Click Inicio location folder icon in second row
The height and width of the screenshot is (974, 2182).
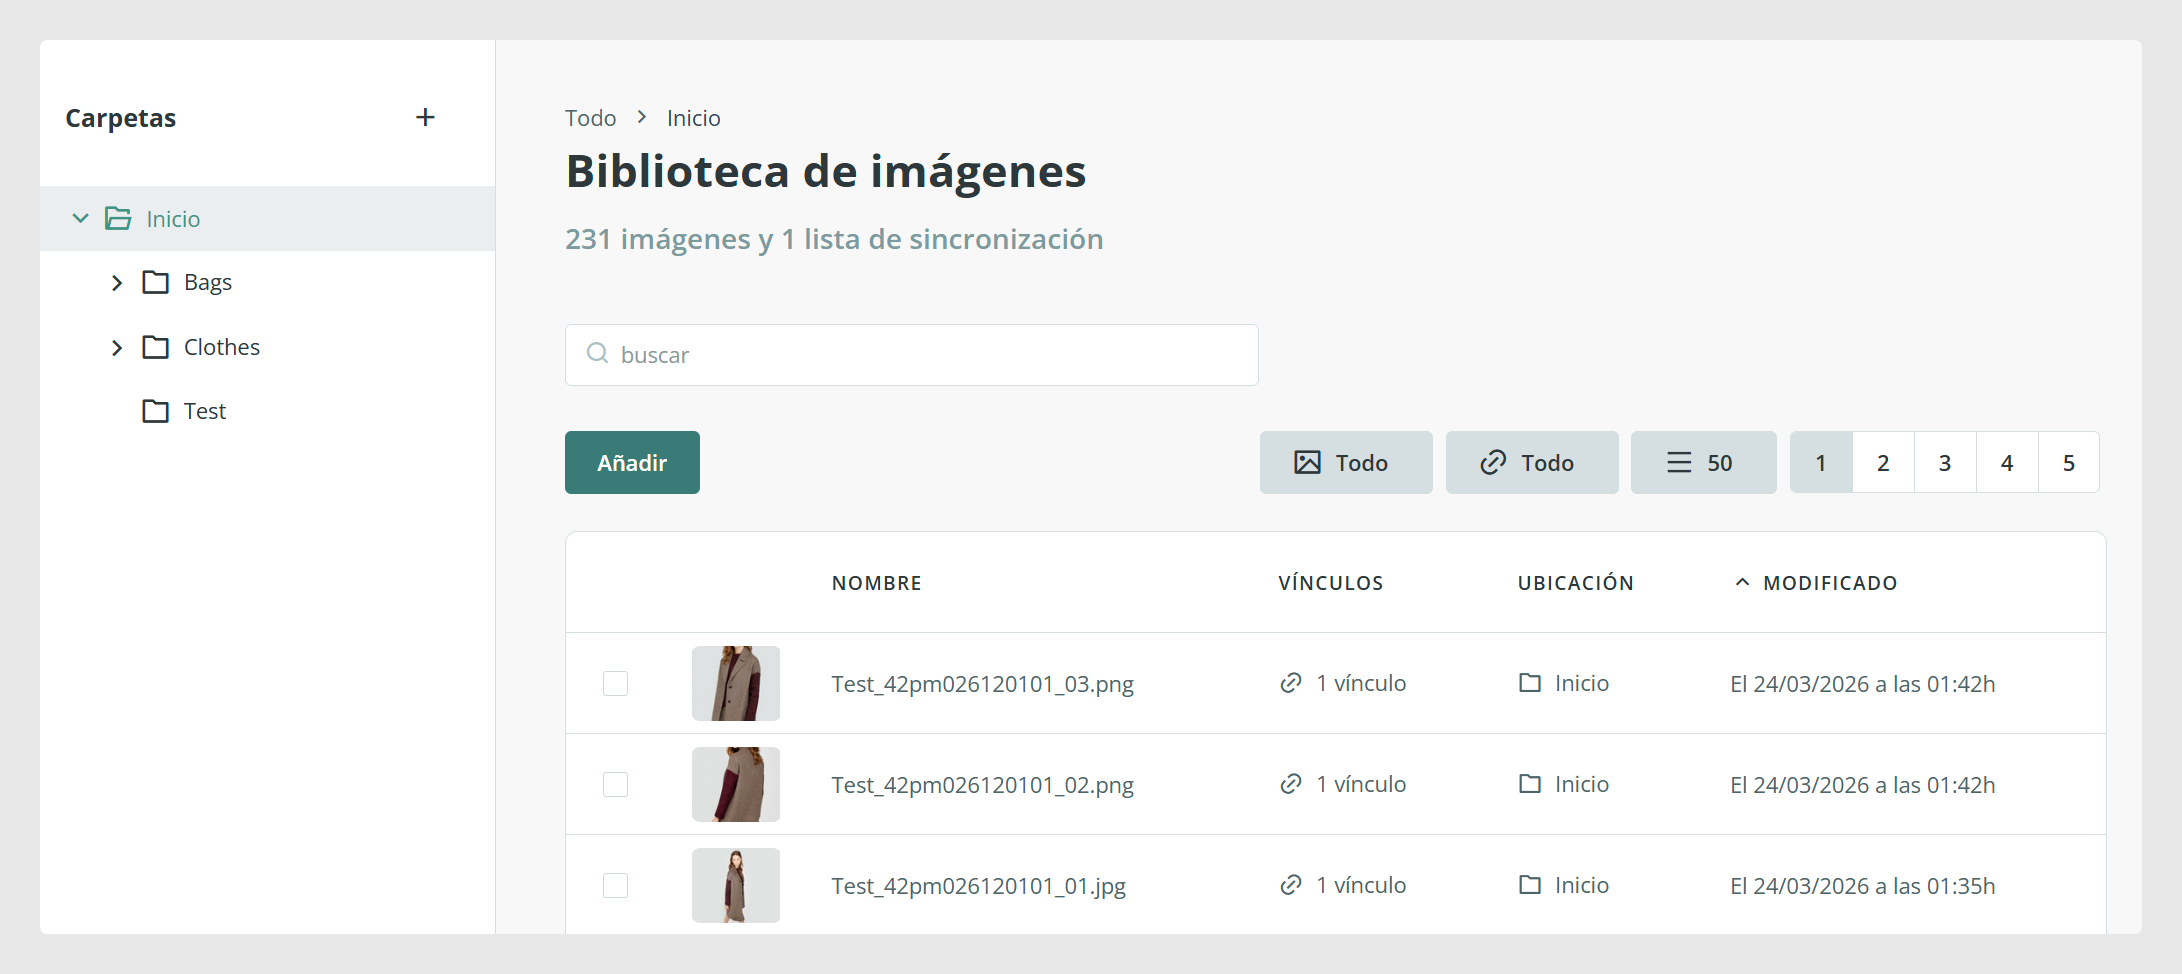[1530, 784]
